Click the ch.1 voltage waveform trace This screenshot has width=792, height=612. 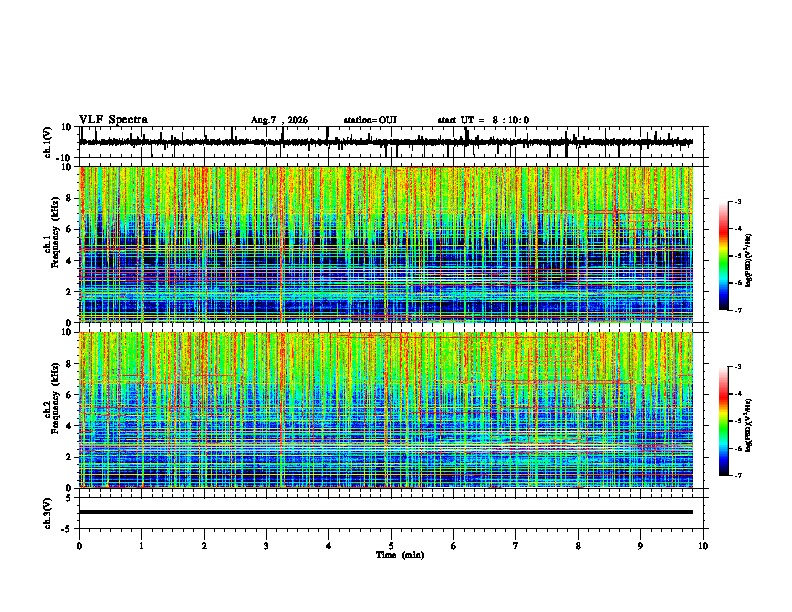coord(386,142)
